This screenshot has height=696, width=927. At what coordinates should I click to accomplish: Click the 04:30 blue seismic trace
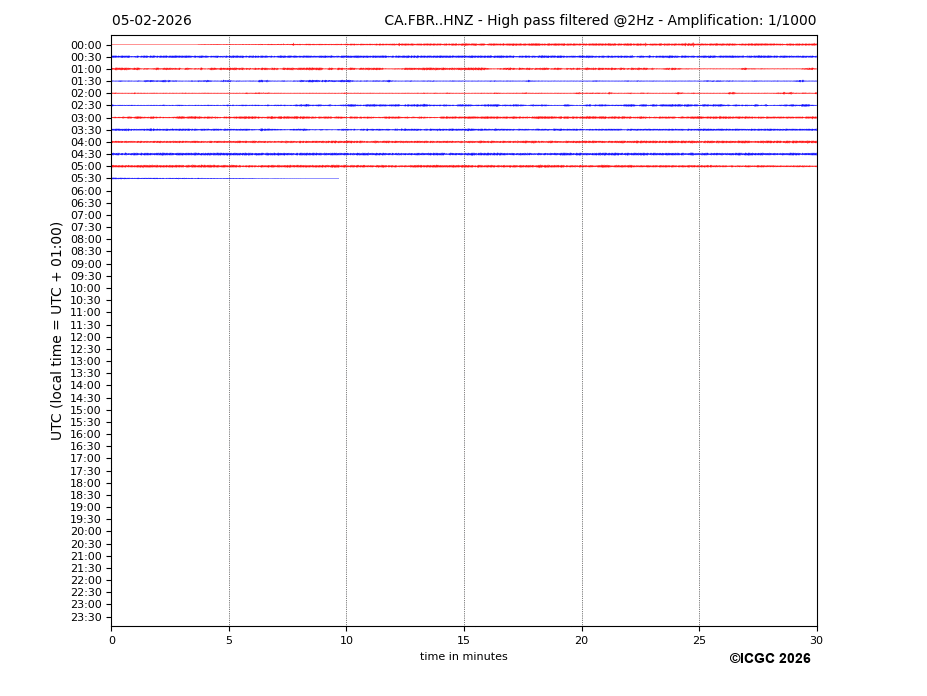(464, 154)
